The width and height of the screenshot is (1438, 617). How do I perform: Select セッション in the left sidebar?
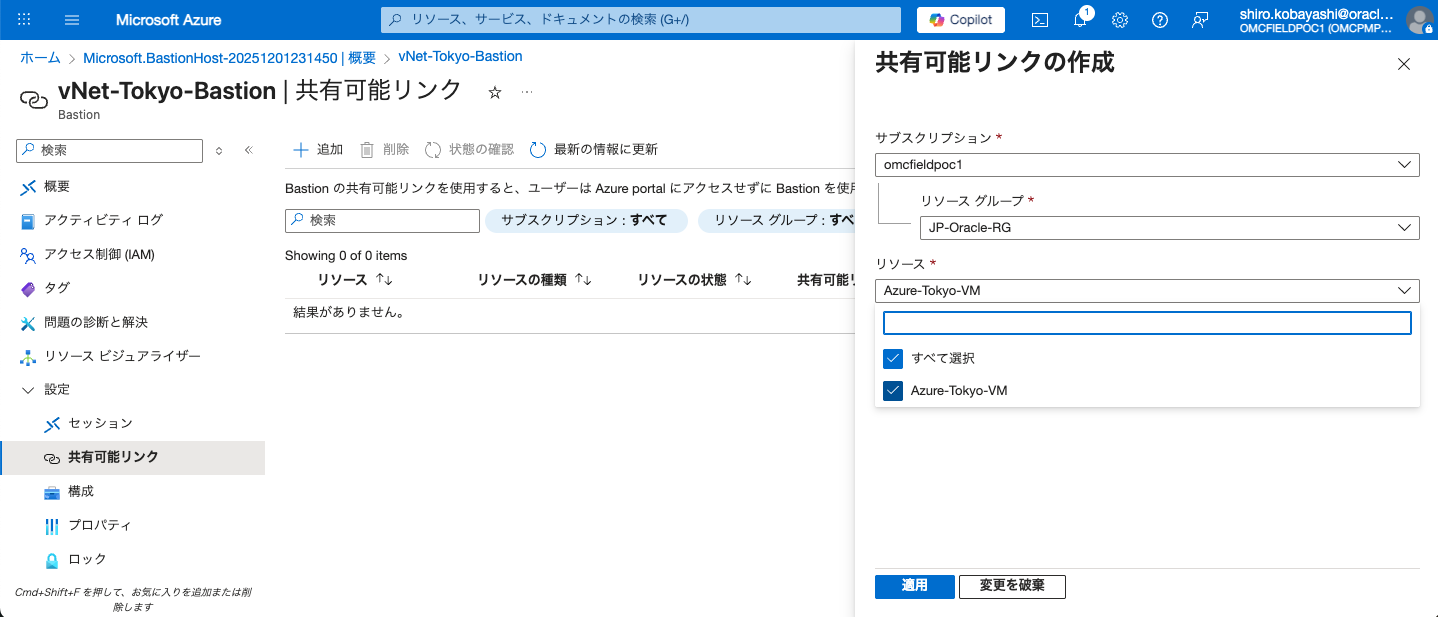(x=98, y=423)
